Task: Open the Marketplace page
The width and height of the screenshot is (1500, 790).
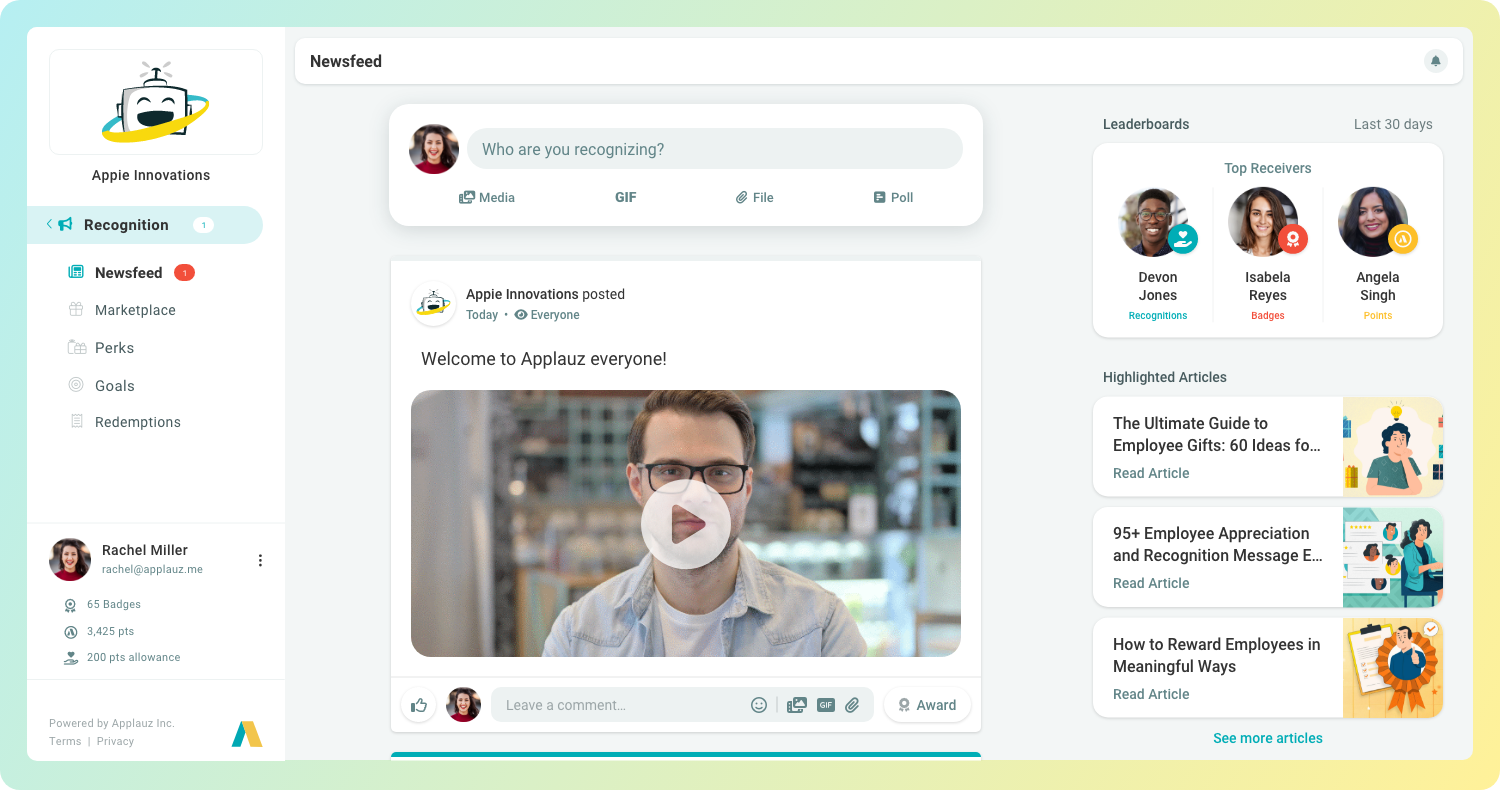Action: pyautogui.click(x=133, y=310)
